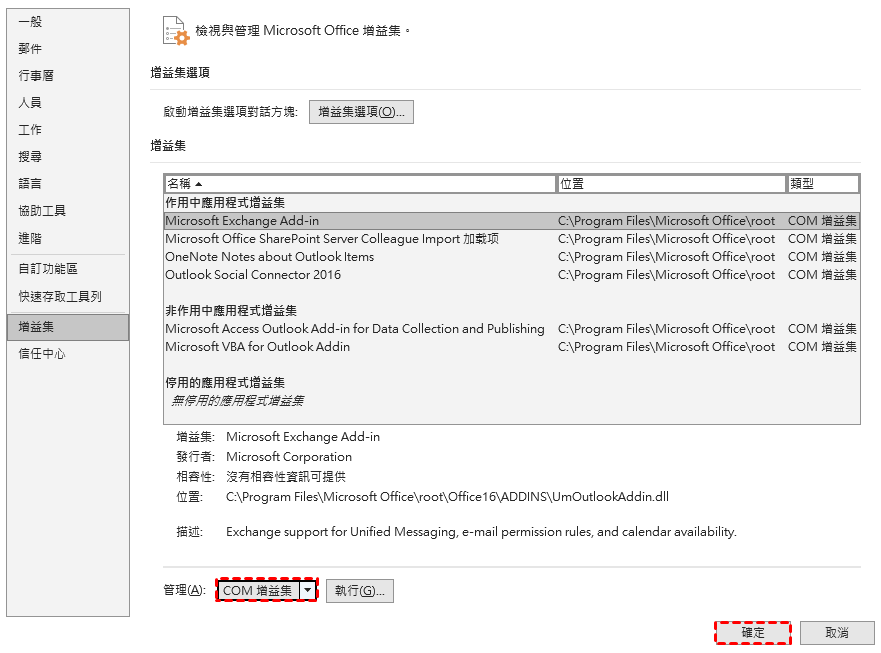Select the Microsoft Exchange Add-in row
881x653 pixels.
click(x=511, y=221)
